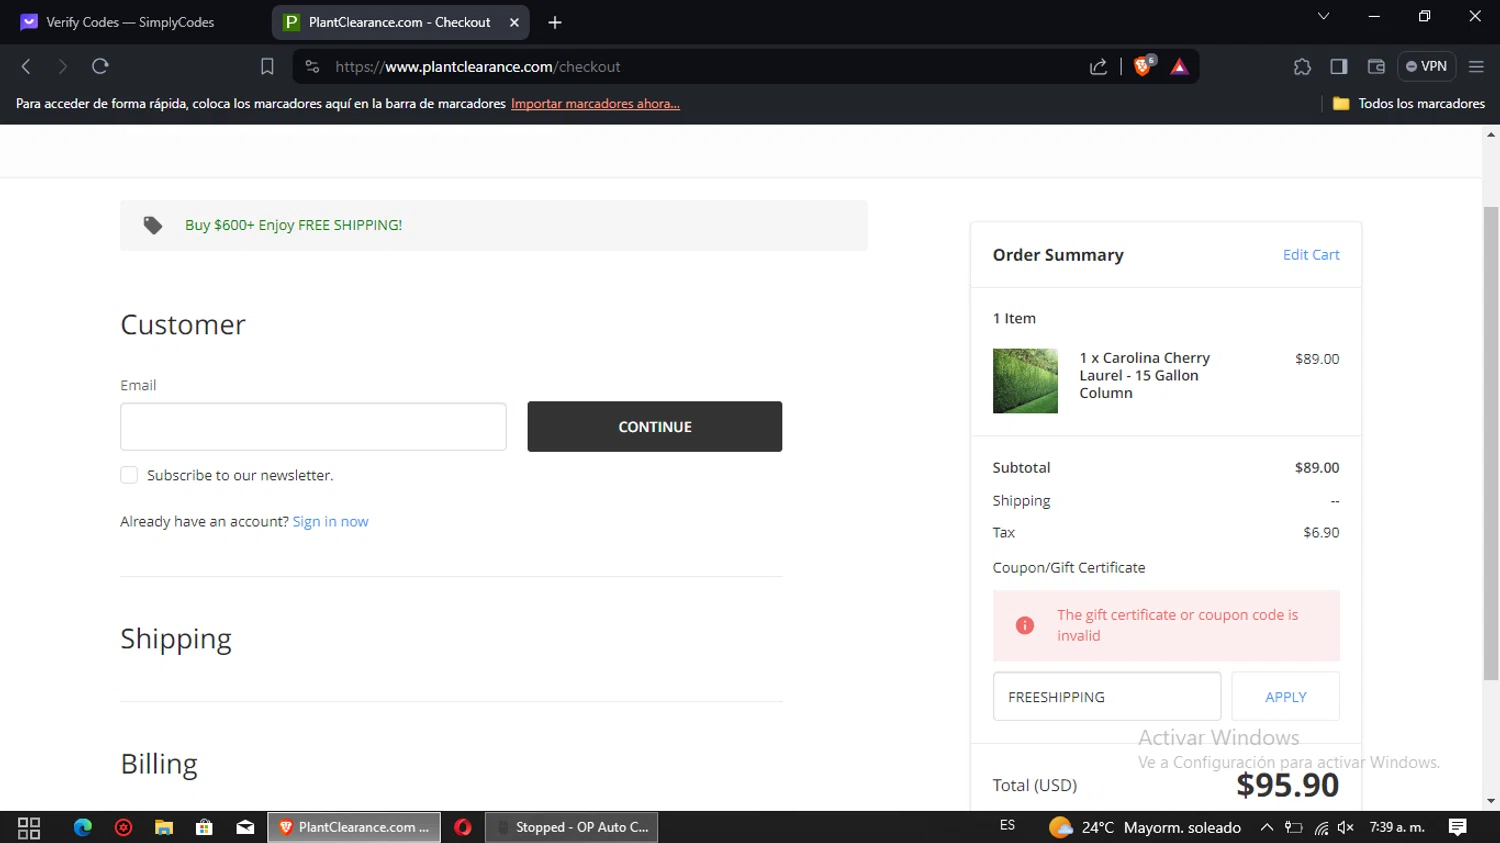
Task: Toggle the browser sidebar panel icon
Action: pyautogui.click(x=1339, y=67)
